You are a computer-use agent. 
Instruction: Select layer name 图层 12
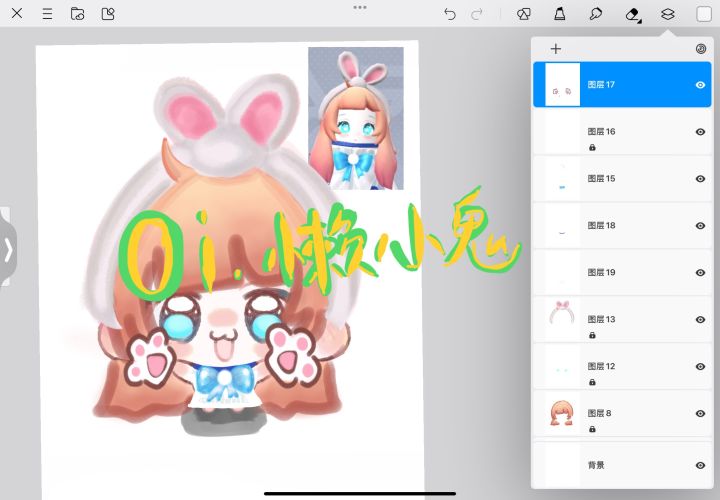[x=601, y=366]
